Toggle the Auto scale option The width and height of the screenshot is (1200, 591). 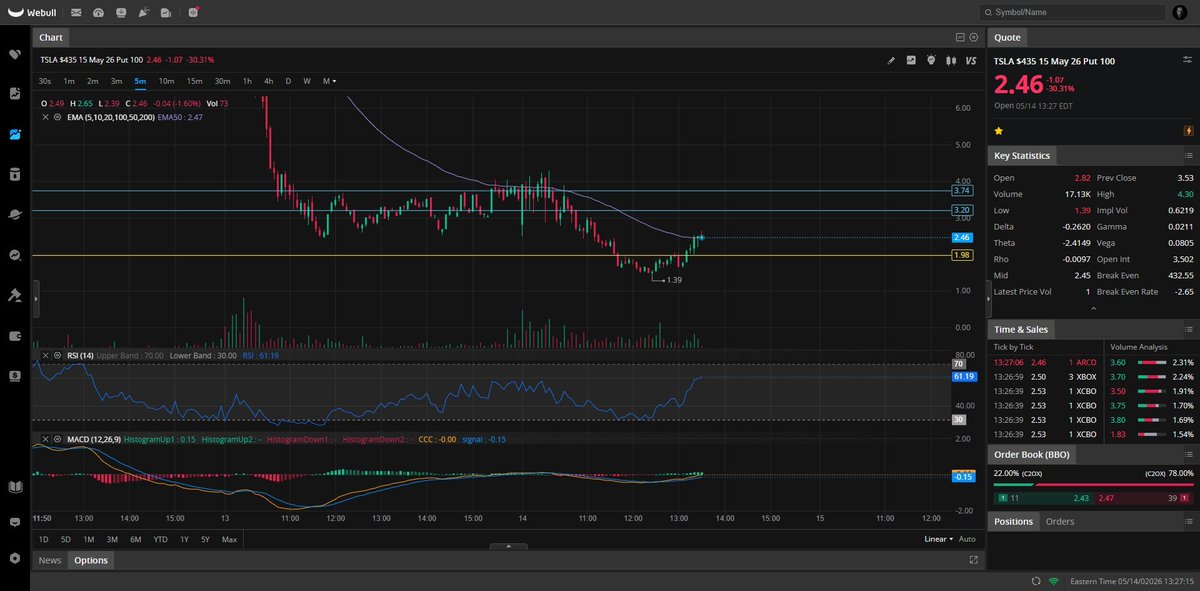coord(967,539)
